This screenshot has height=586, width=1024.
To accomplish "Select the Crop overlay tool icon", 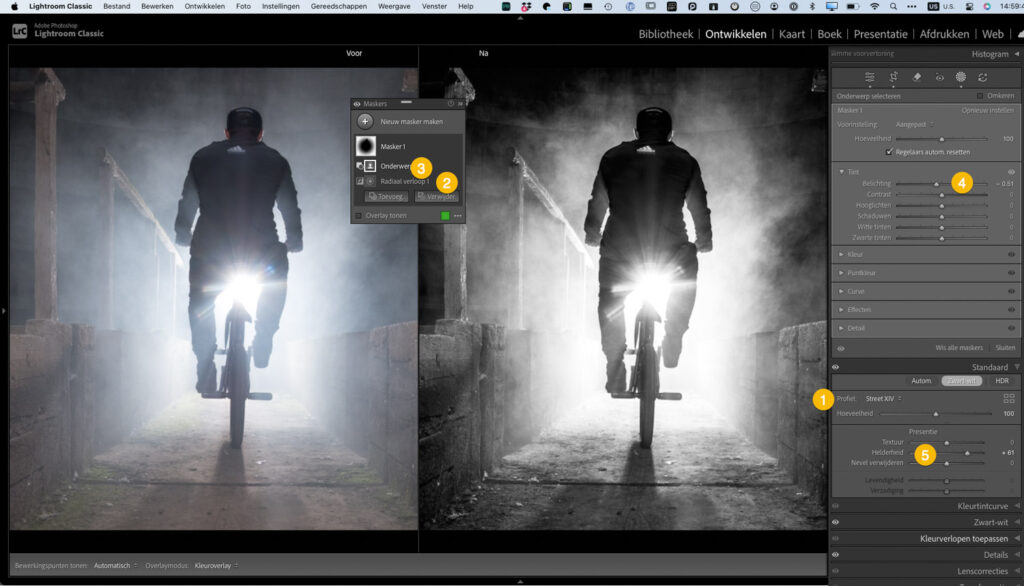I will coord(893,77).
